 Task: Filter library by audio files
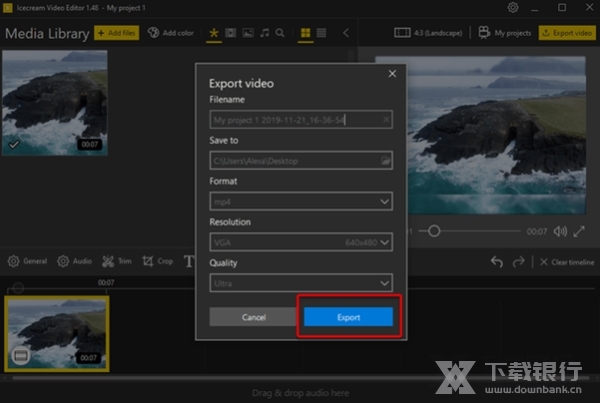coord(264,33)
